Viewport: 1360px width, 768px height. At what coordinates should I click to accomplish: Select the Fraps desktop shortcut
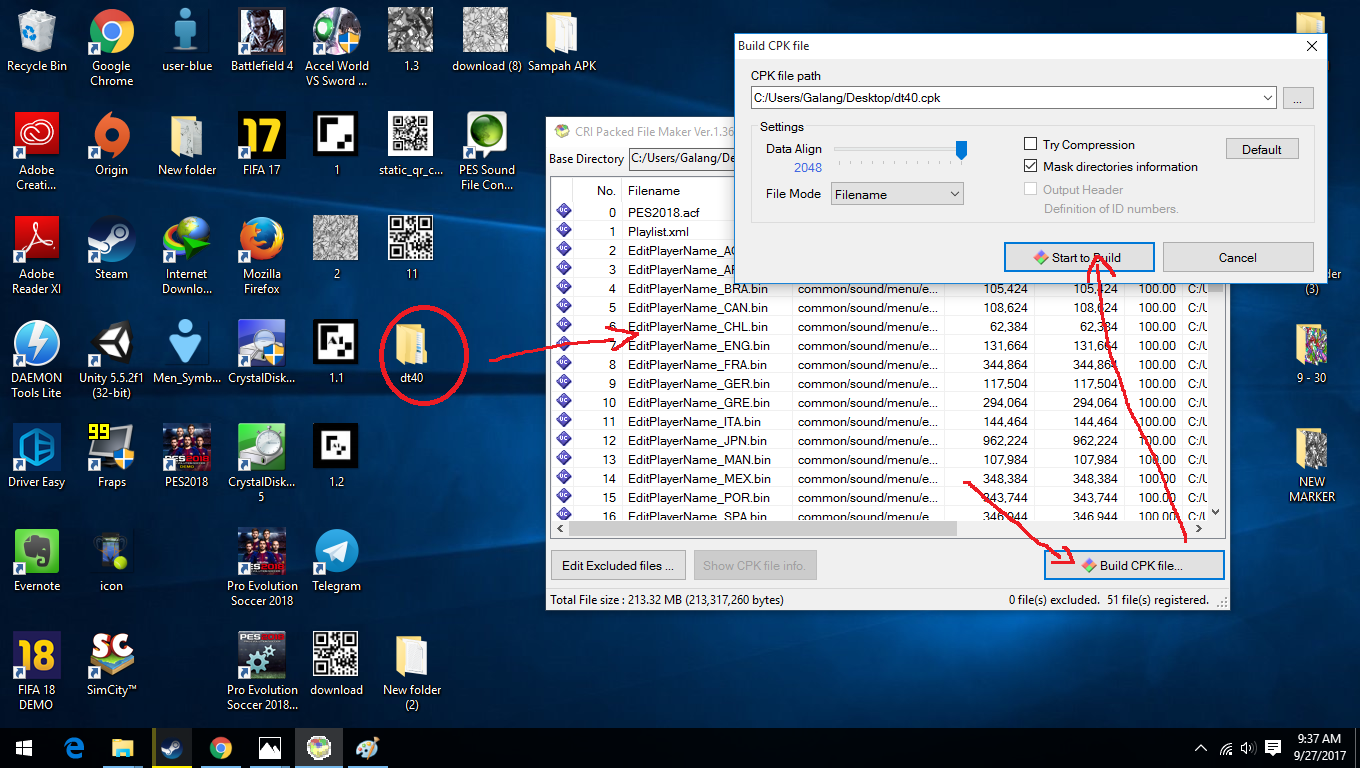[x=112, y=457]
